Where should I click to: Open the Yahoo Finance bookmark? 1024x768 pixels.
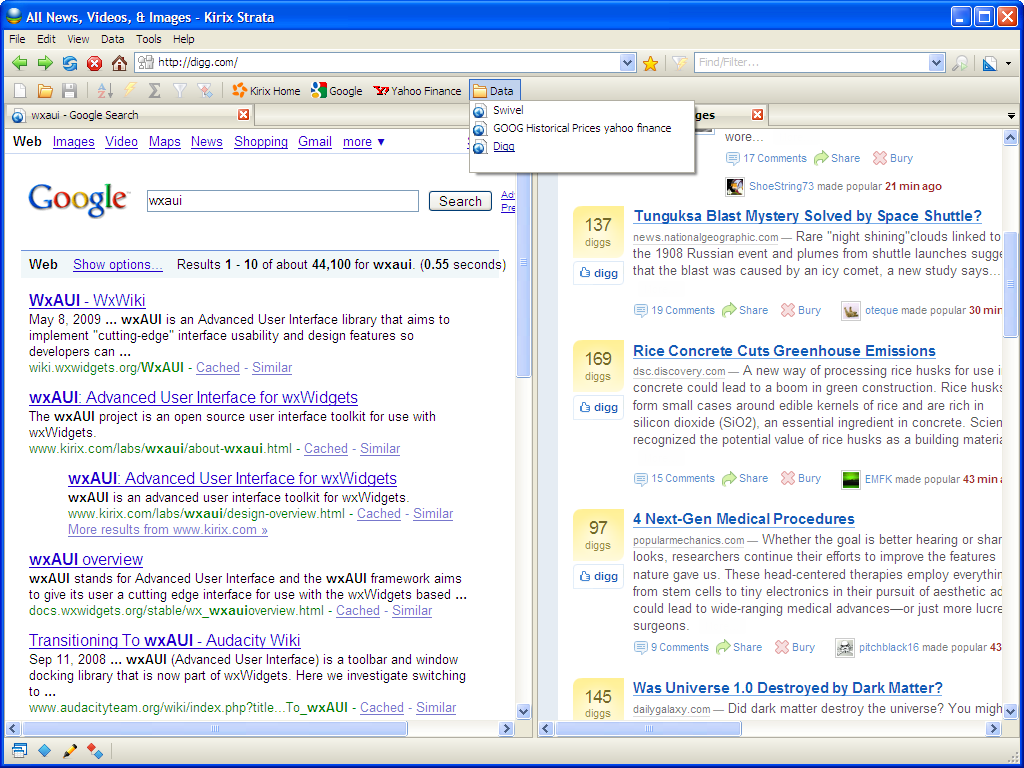pyautogui.click(x=417, y=91)
